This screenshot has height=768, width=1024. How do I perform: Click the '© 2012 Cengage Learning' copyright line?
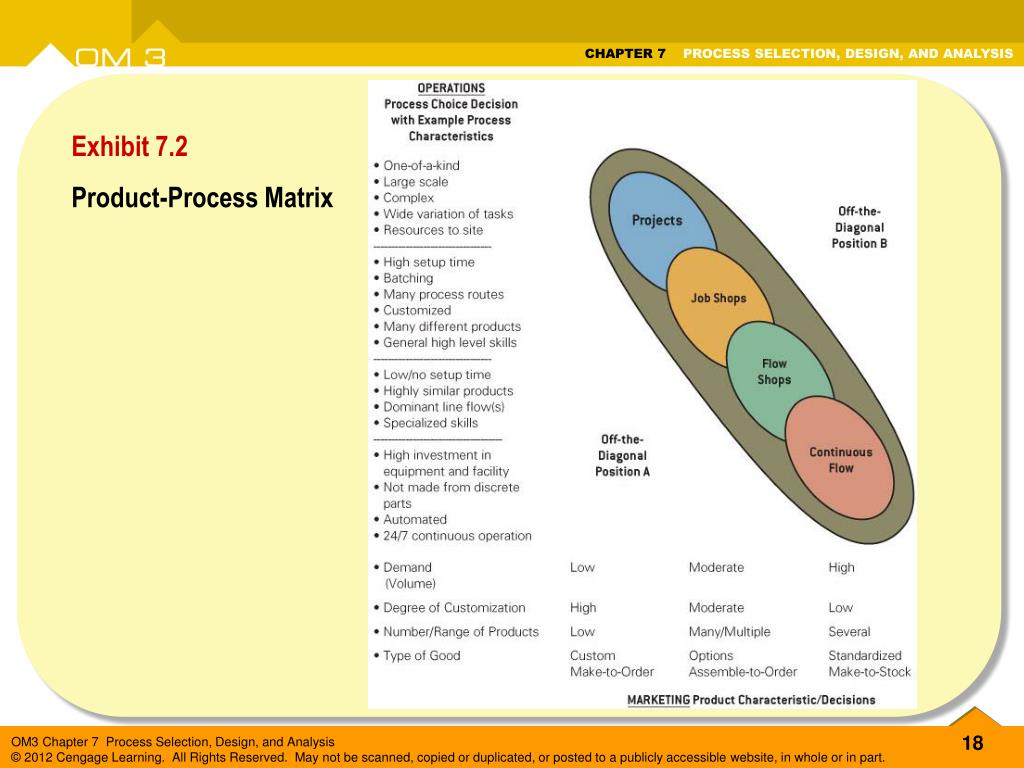tap(448, 758)
